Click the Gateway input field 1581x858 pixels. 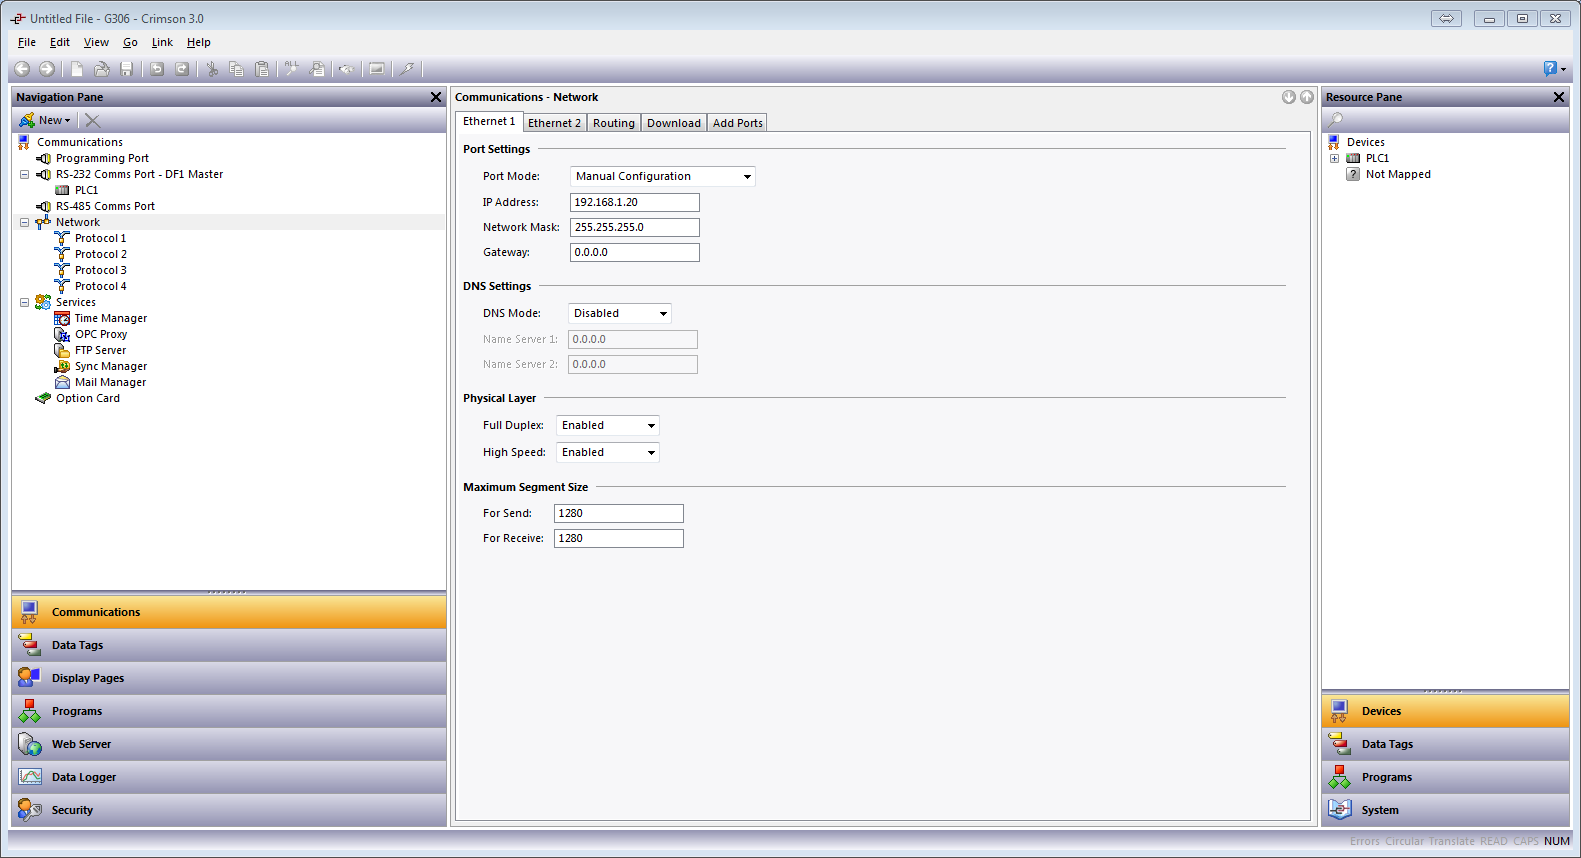coord(635,252)
